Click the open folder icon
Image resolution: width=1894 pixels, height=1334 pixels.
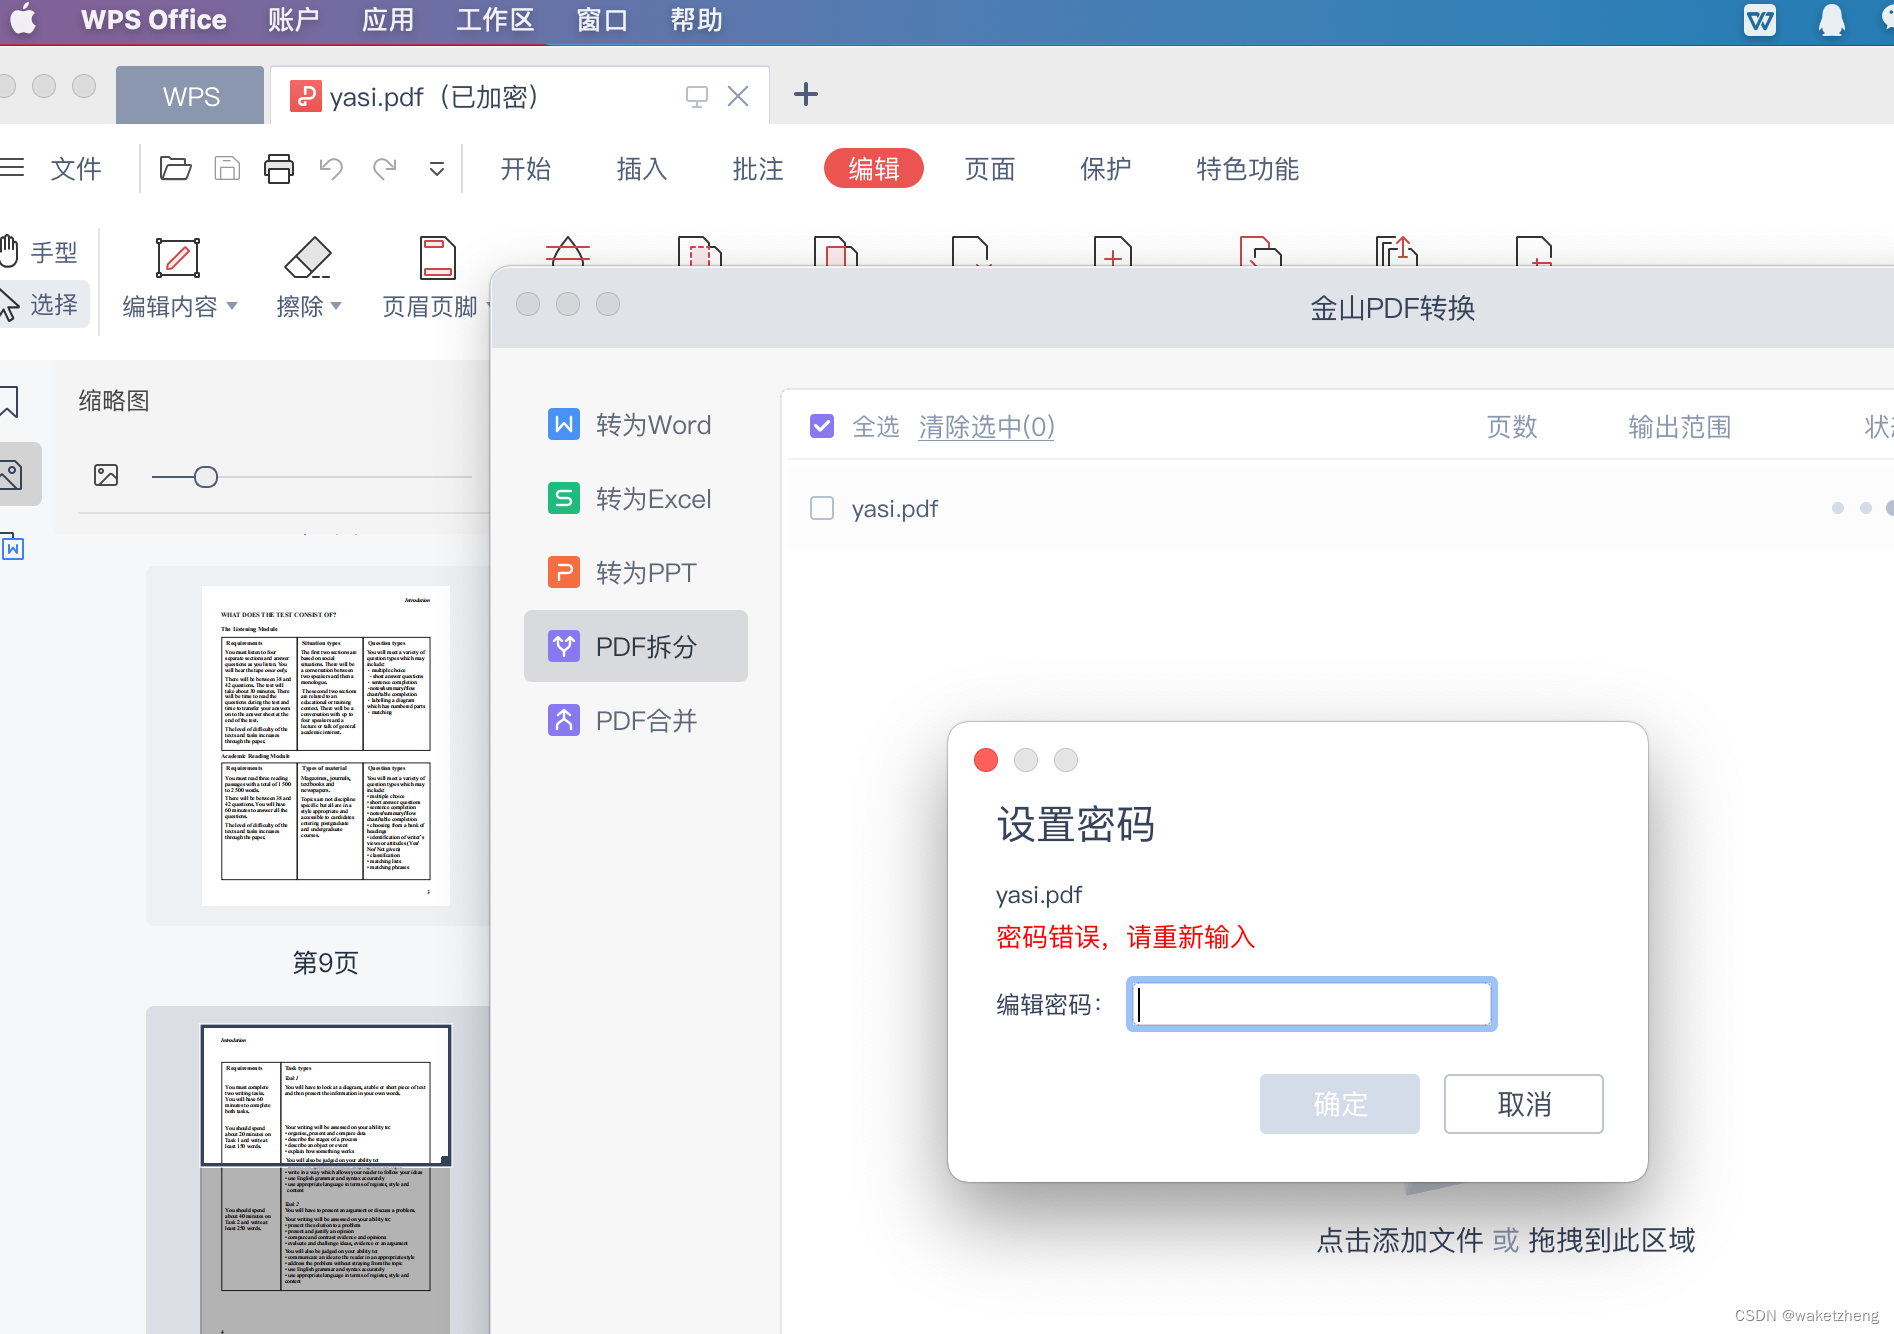point(175,168)
